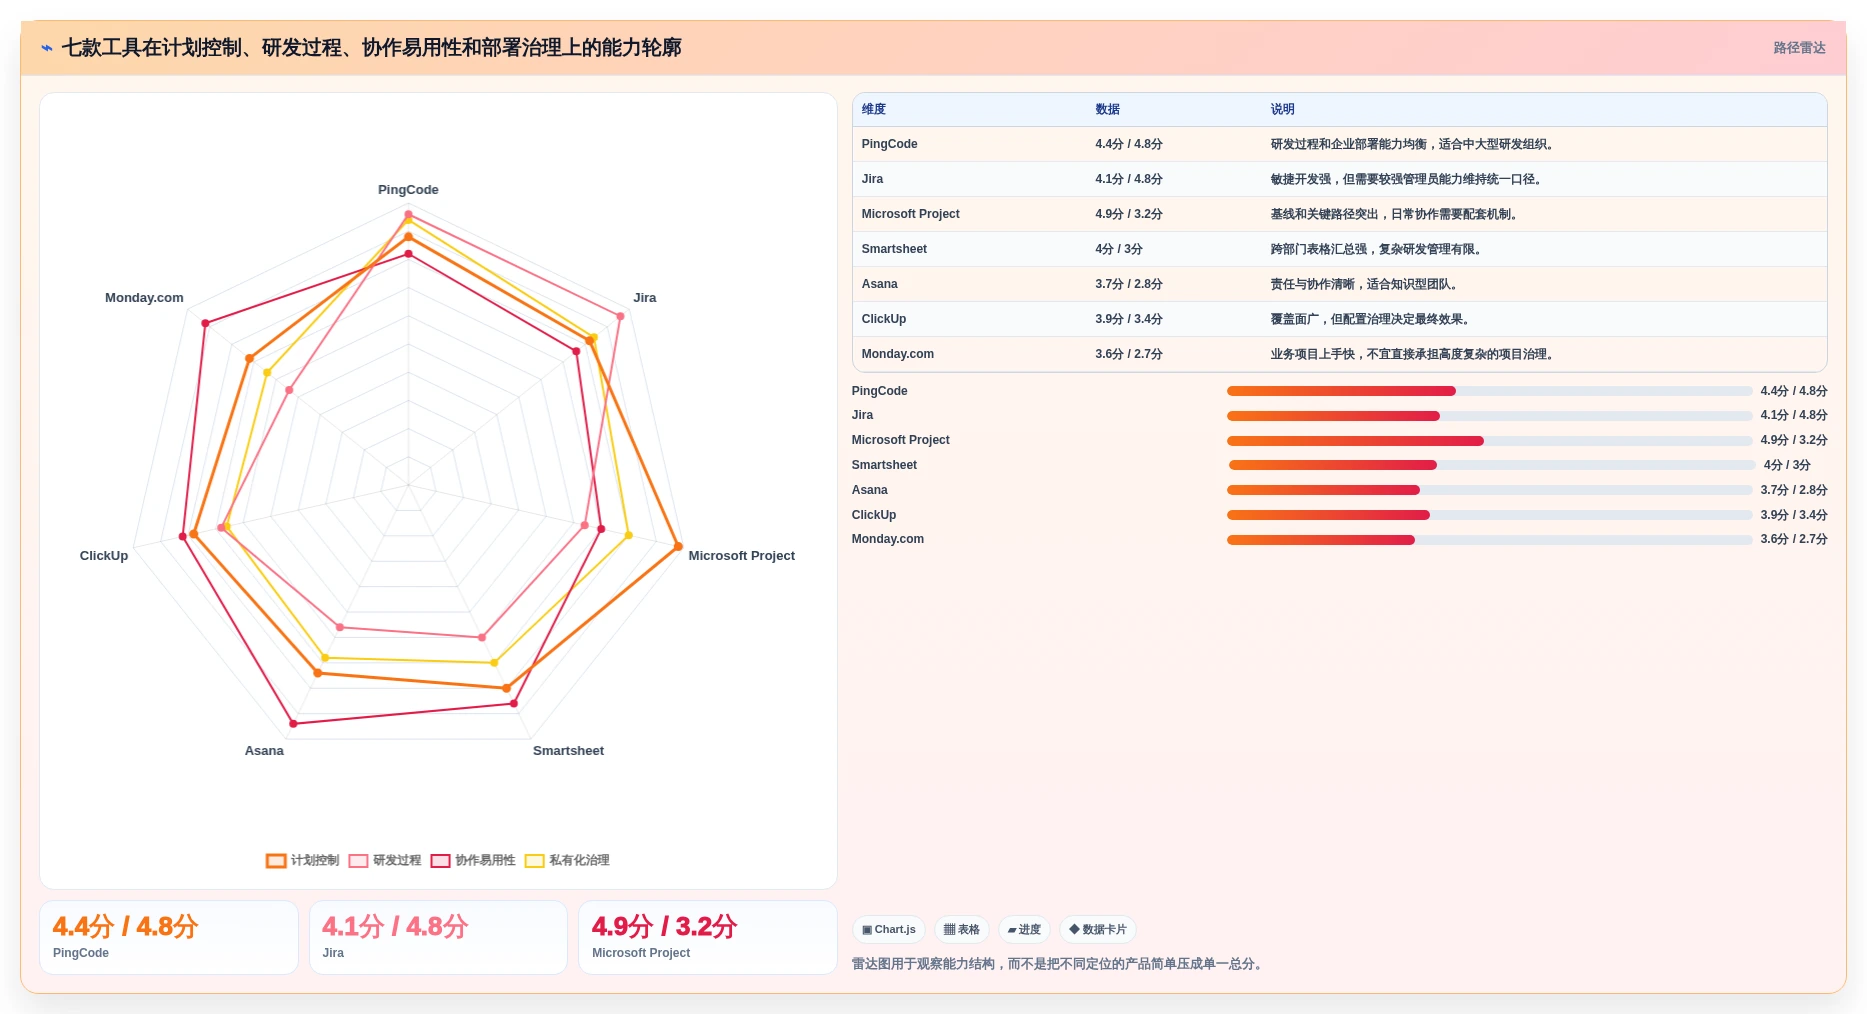Click the 4分 / 3分 table cell
Screen dimensions: 1867x1014
(x=1118, y=249)
